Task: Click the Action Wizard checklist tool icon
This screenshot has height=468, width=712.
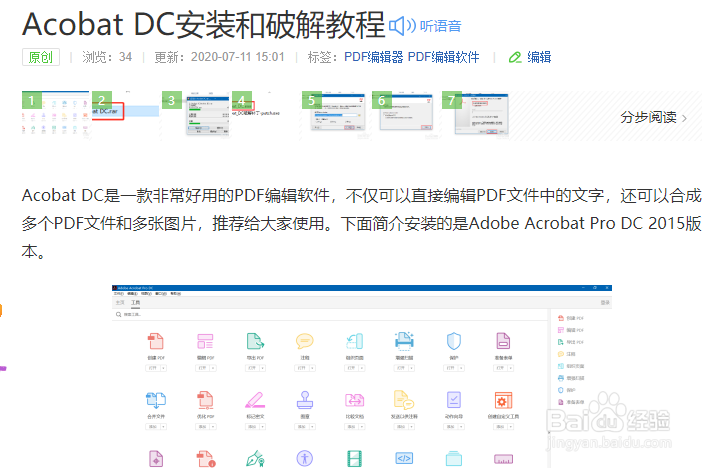Action: click(454, 400)
